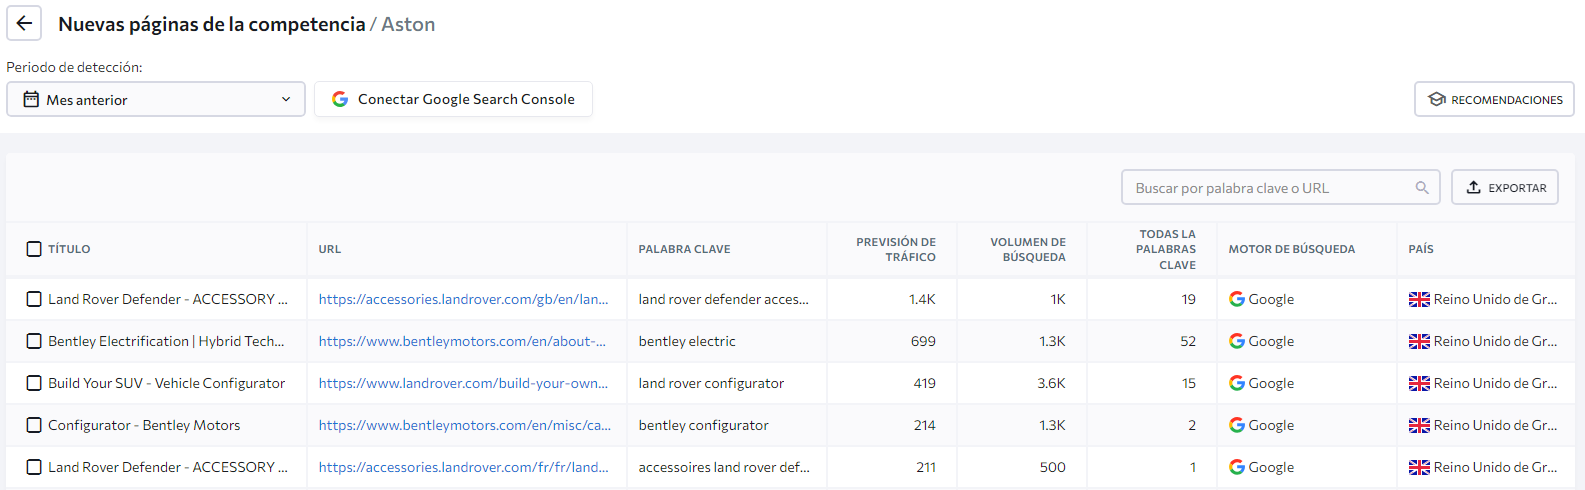This screenshot has height=490, width=1585.
Task: Sort by VOLUMEN DE BÚSQUEDA column
Action: pyautogui.click(x=1028, y=249)
